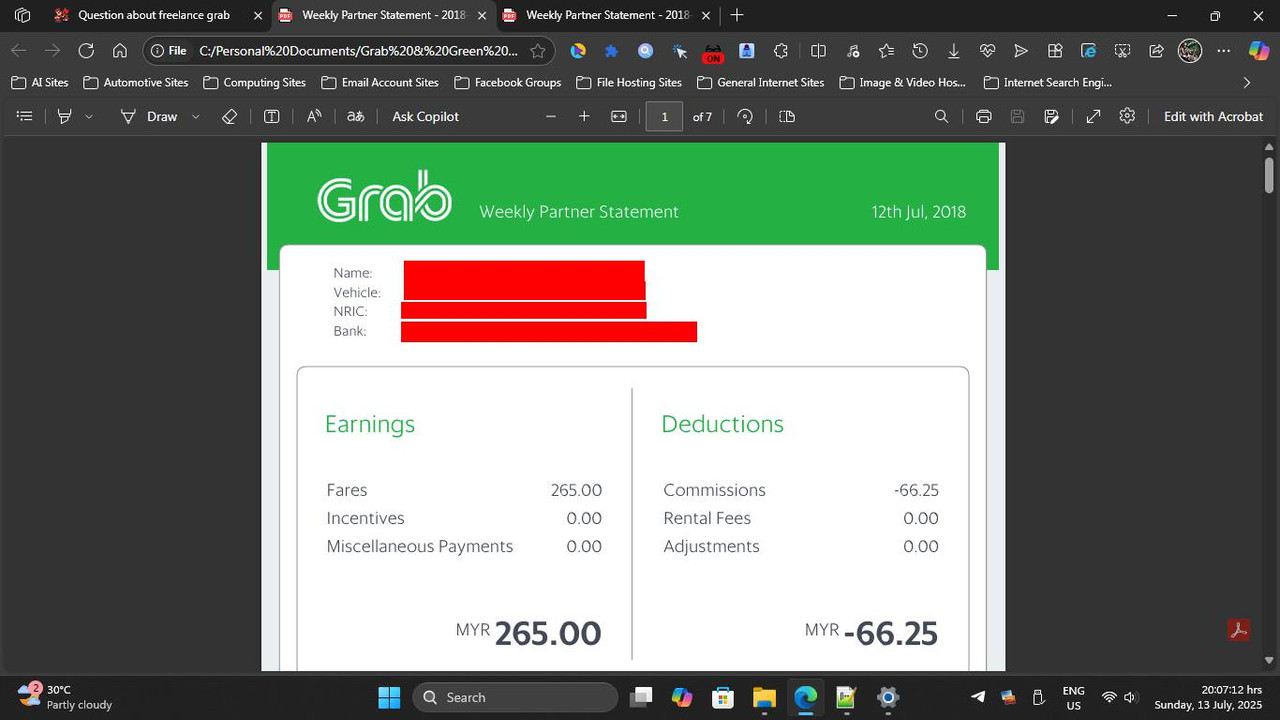
Task: Open the Windows Start menu
Action: click(x=389, y=697)
